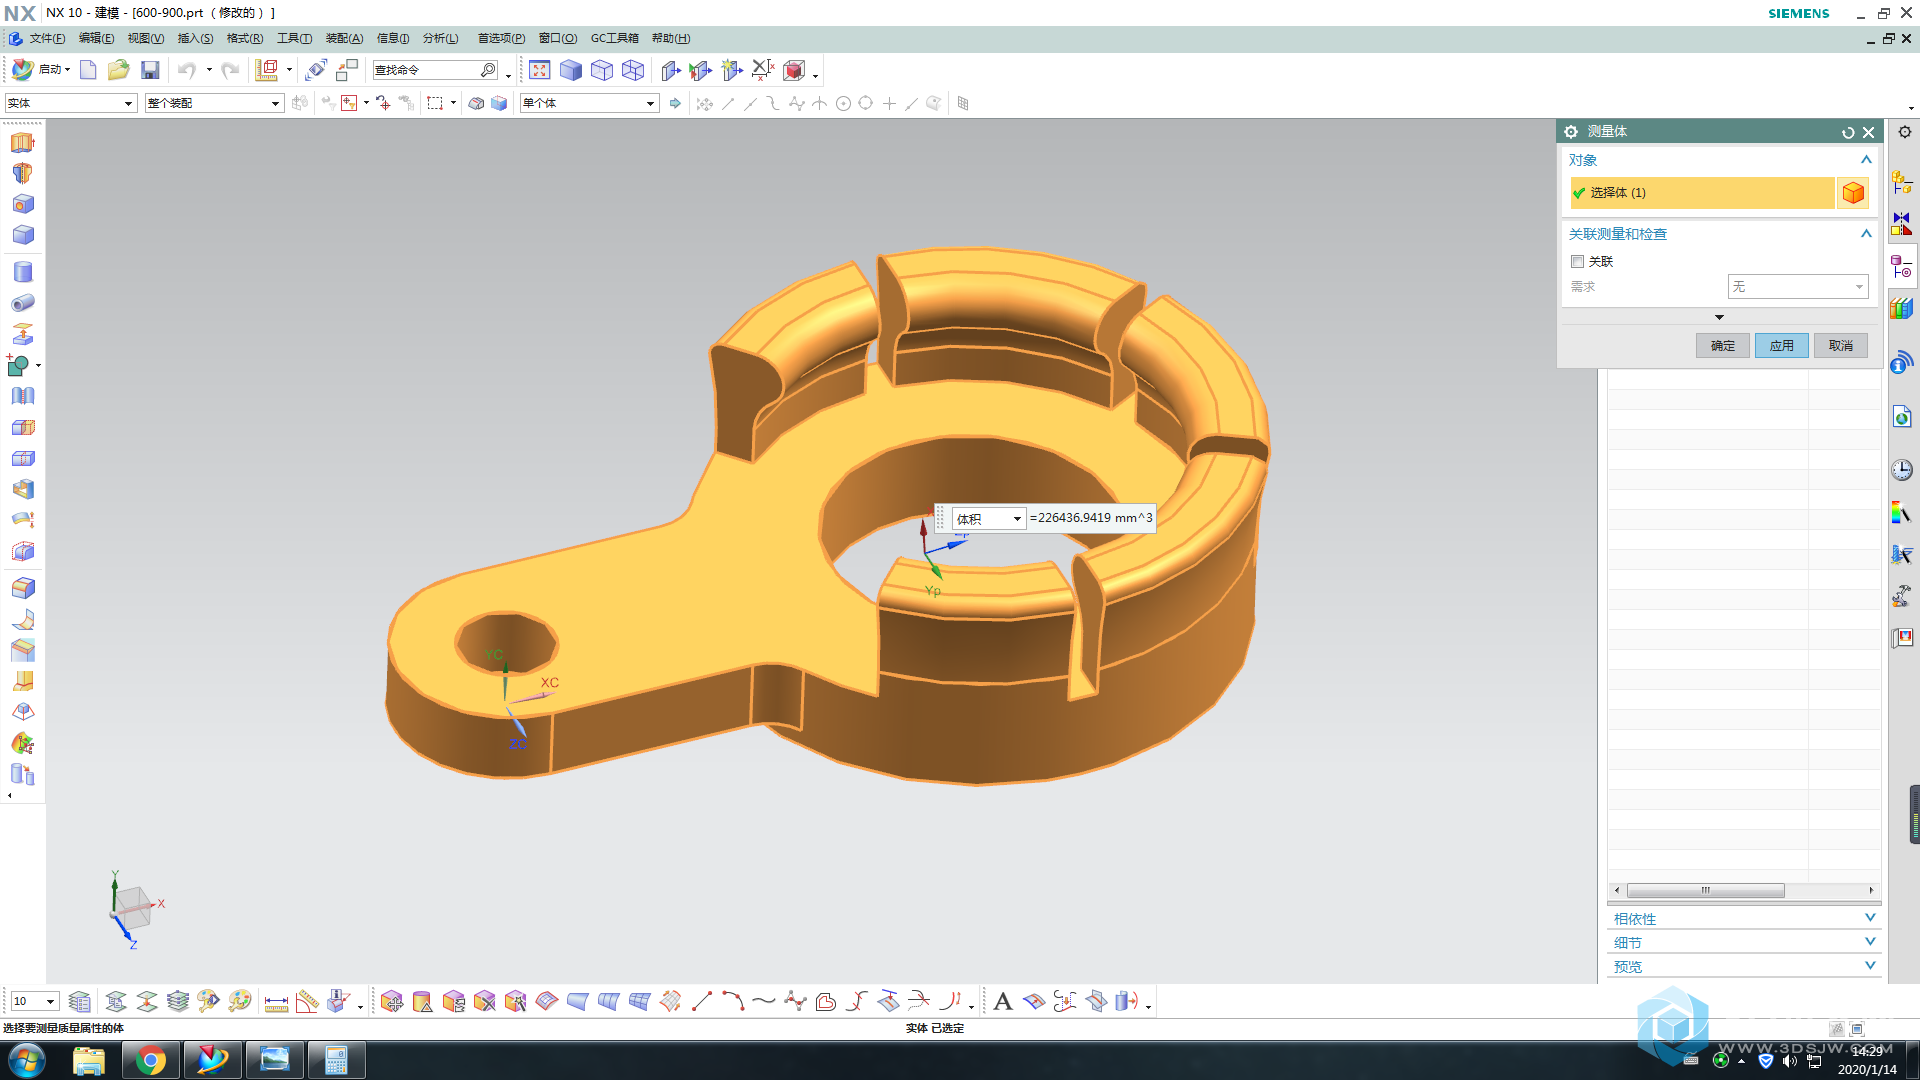This screenshot has width=1920, height=1080.
Task: Select the Revolve tool in left toolbar
Action: (x=23, y=173)
